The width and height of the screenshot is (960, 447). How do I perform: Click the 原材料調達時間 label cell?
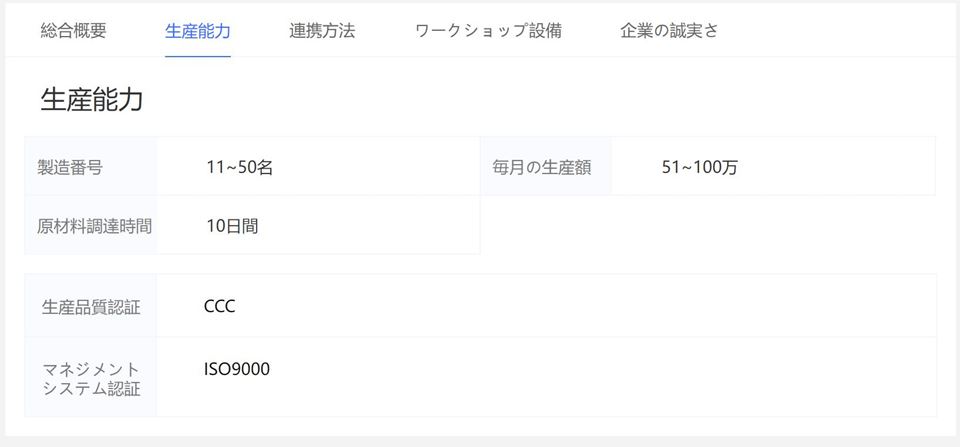91,225
